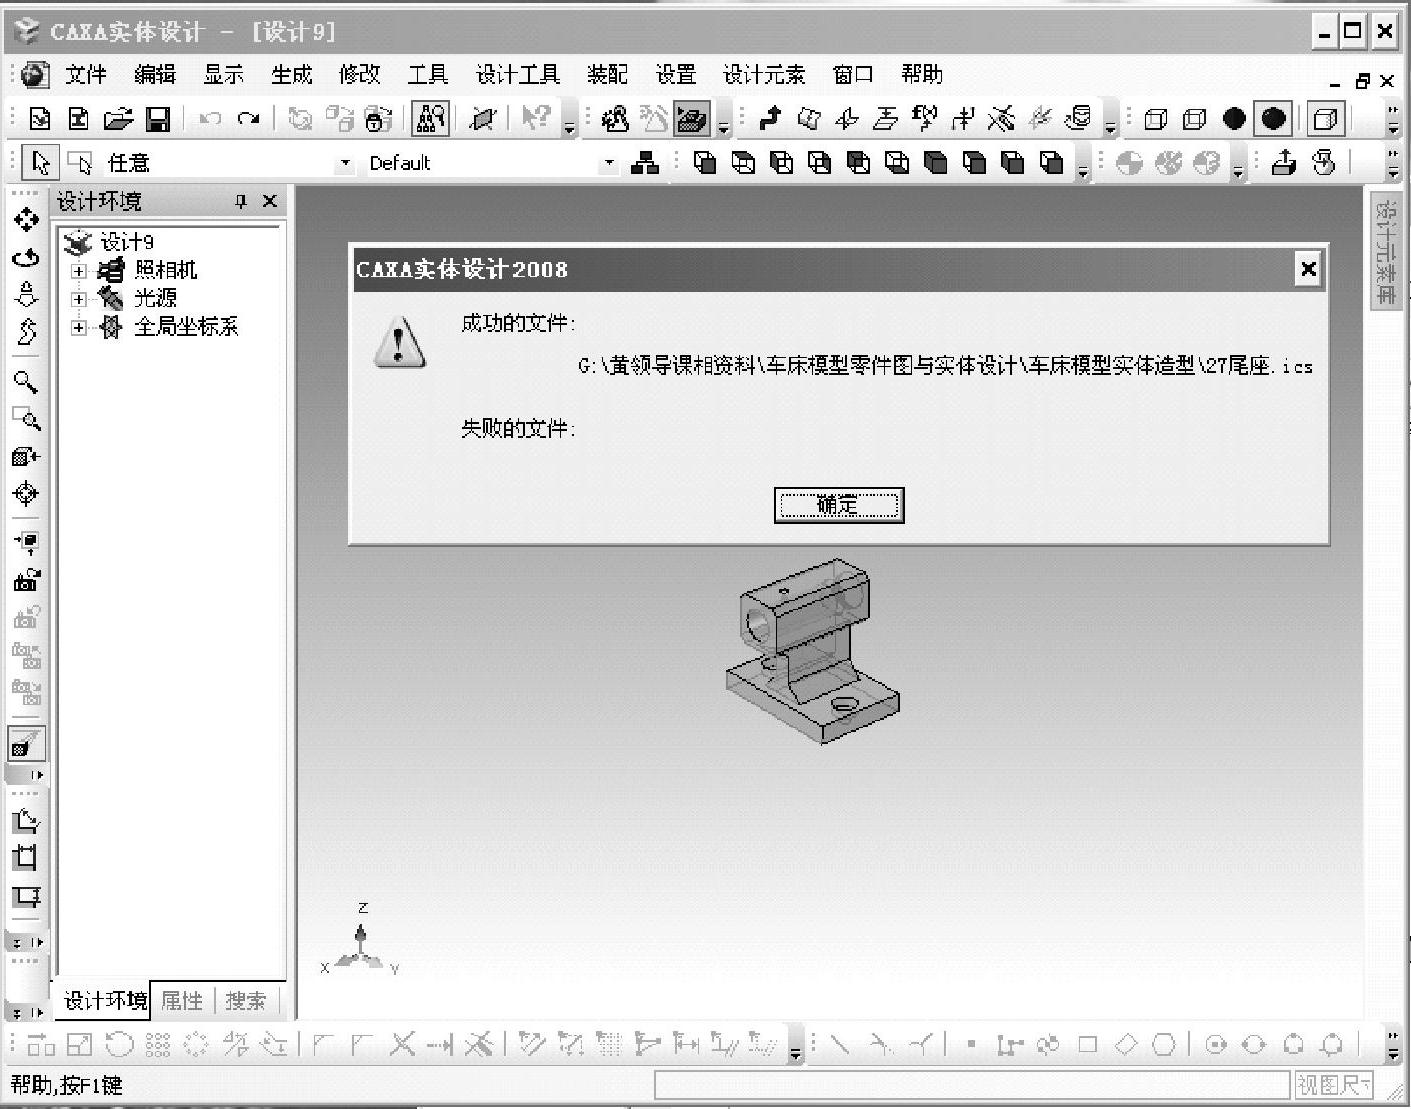Click the 确定 button in dialog
The height and width of the screenshot is (1109, 1411).
point(839,505)
